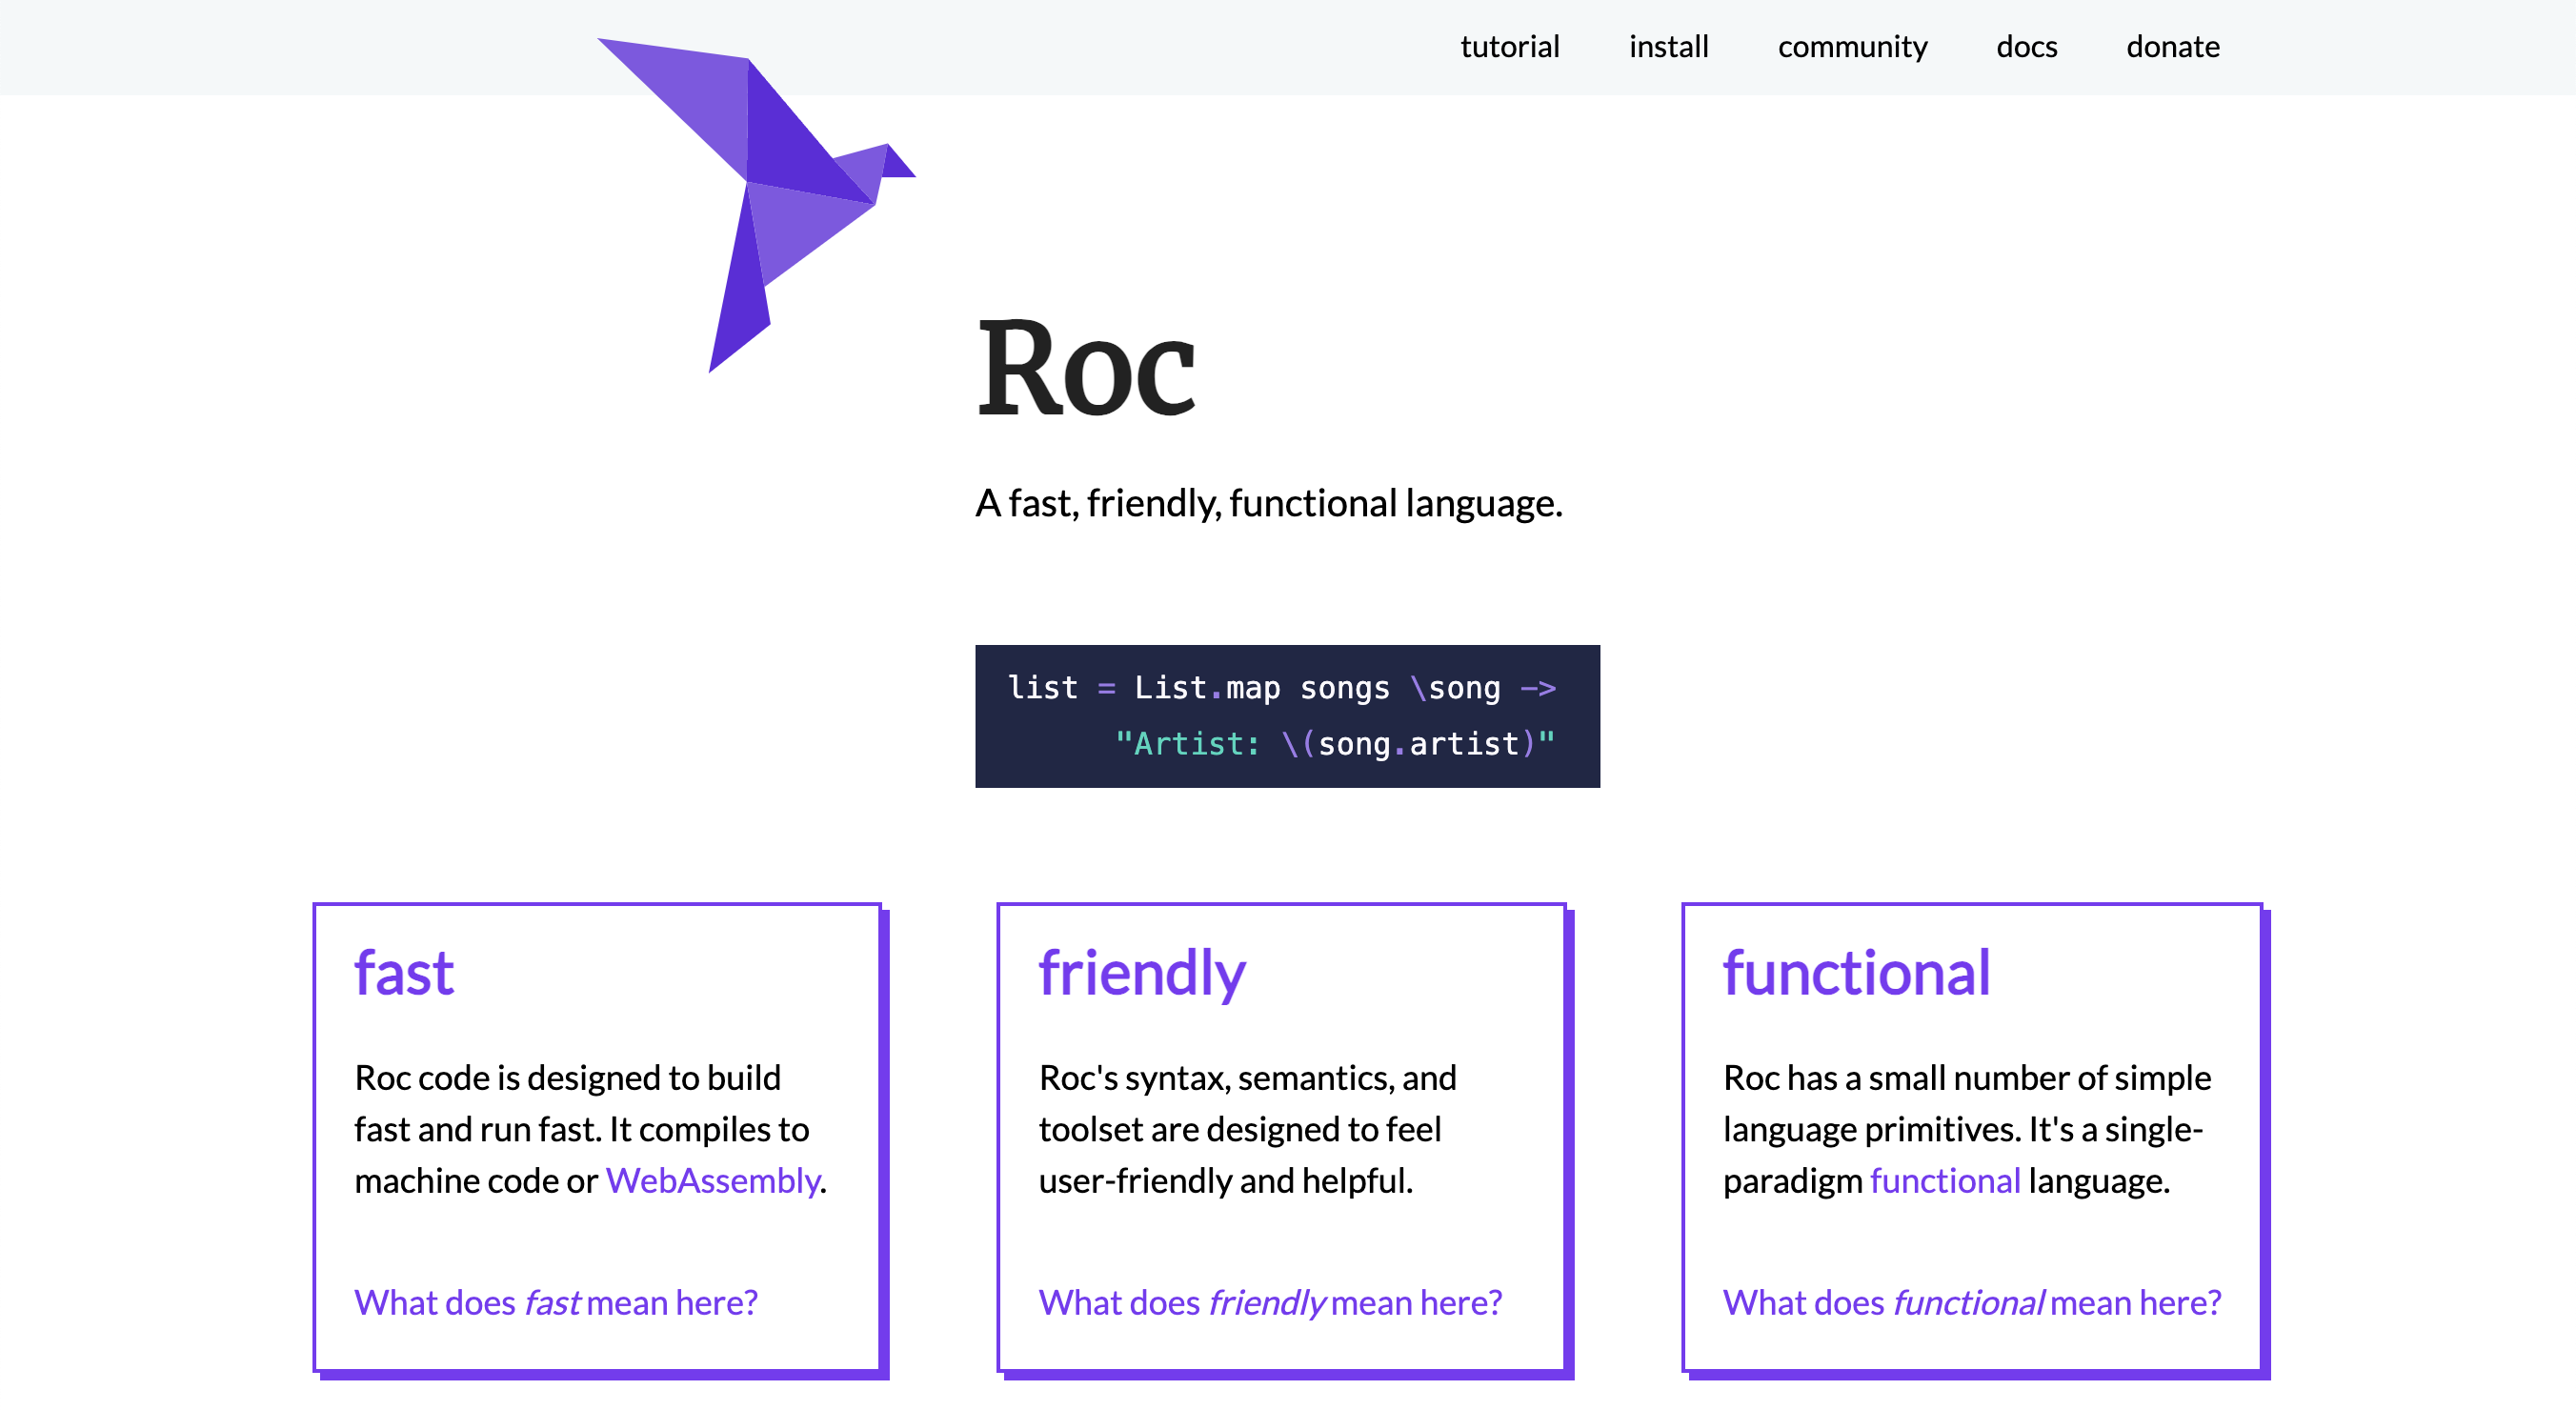Open 'What does friendly mean here?'
The image size is (2576, 1410).
[x=1270, y=1302]
